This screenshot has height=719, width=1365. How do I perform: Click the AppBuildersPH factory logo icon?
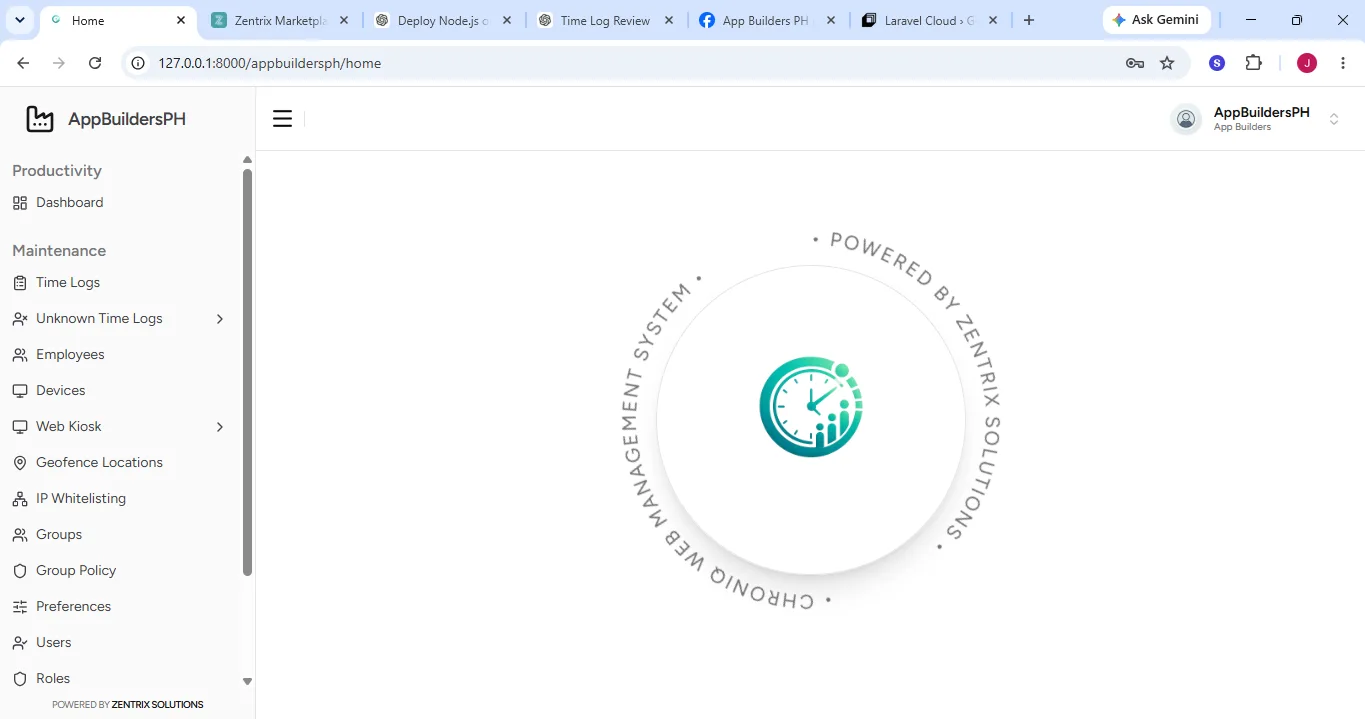pyautogui.click(x=40, y=119)
